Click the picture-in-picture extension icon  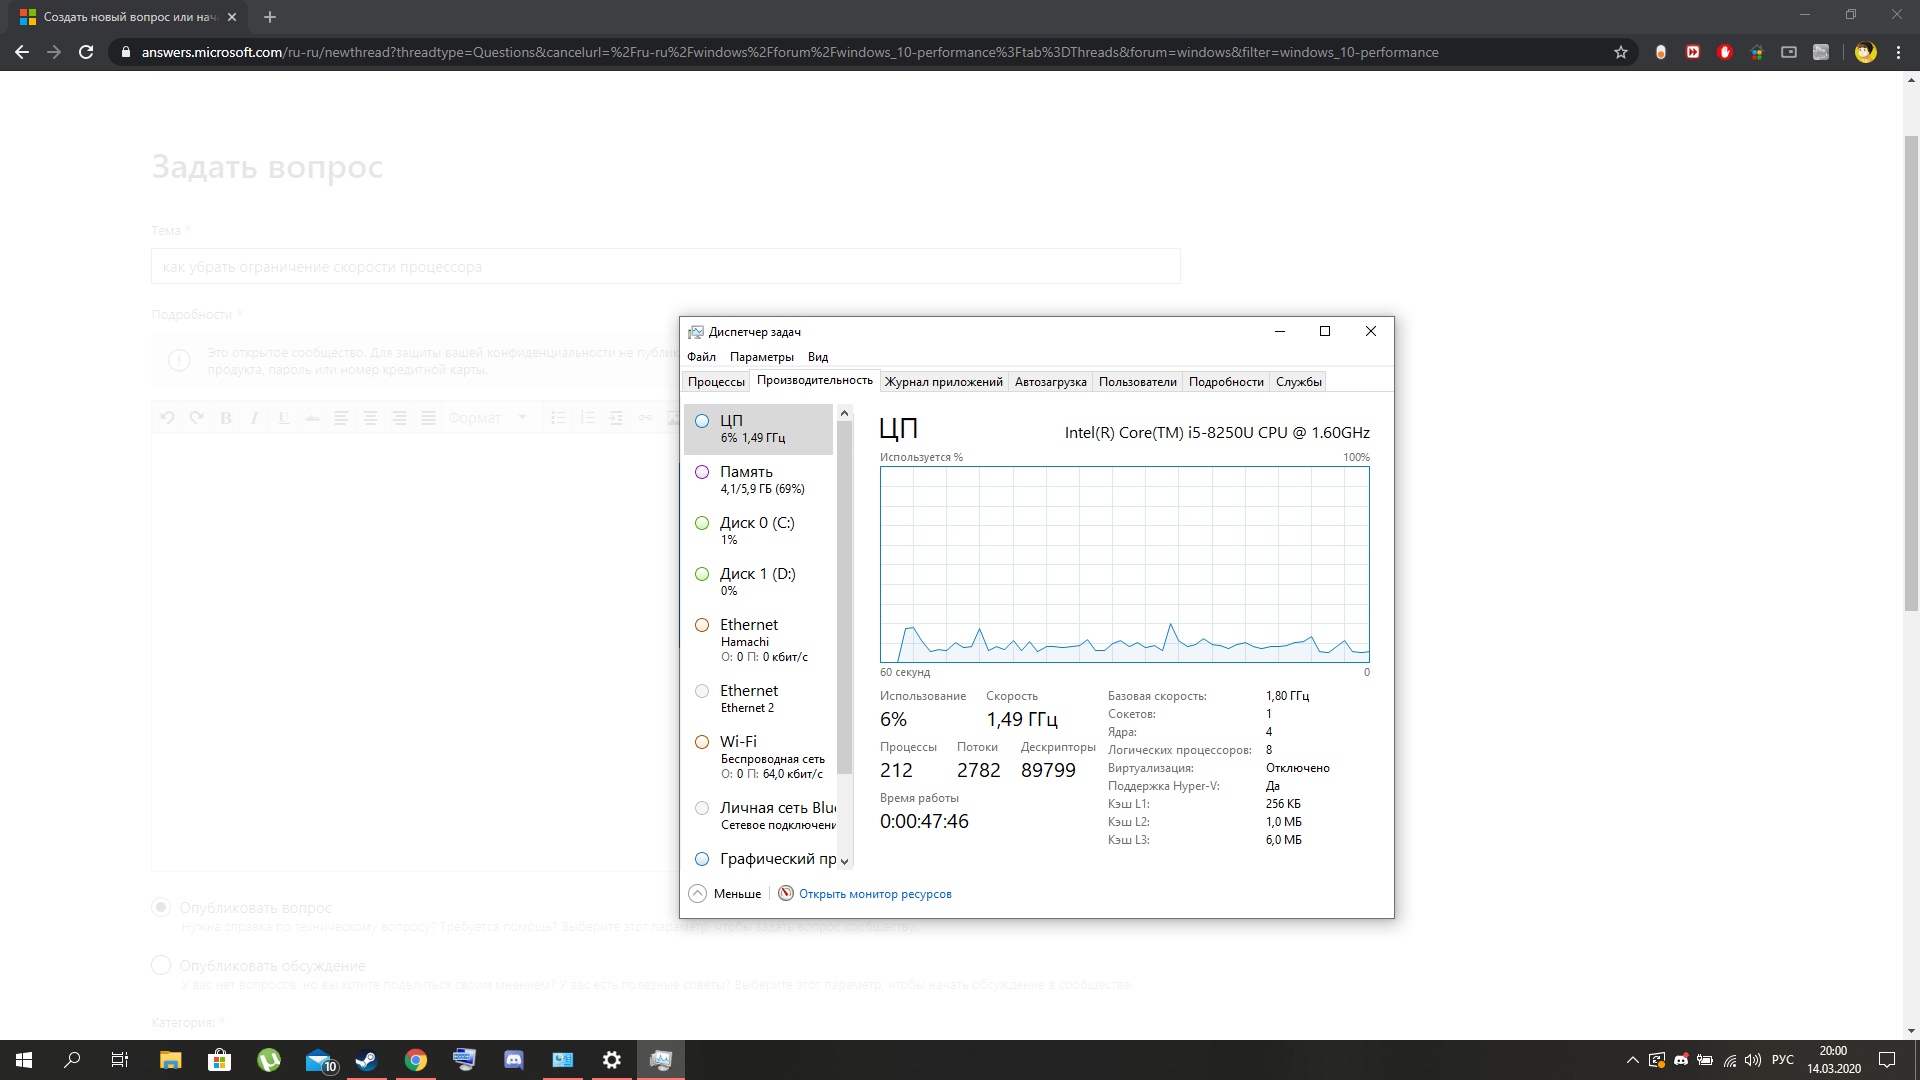click(x=1789, y=52)
